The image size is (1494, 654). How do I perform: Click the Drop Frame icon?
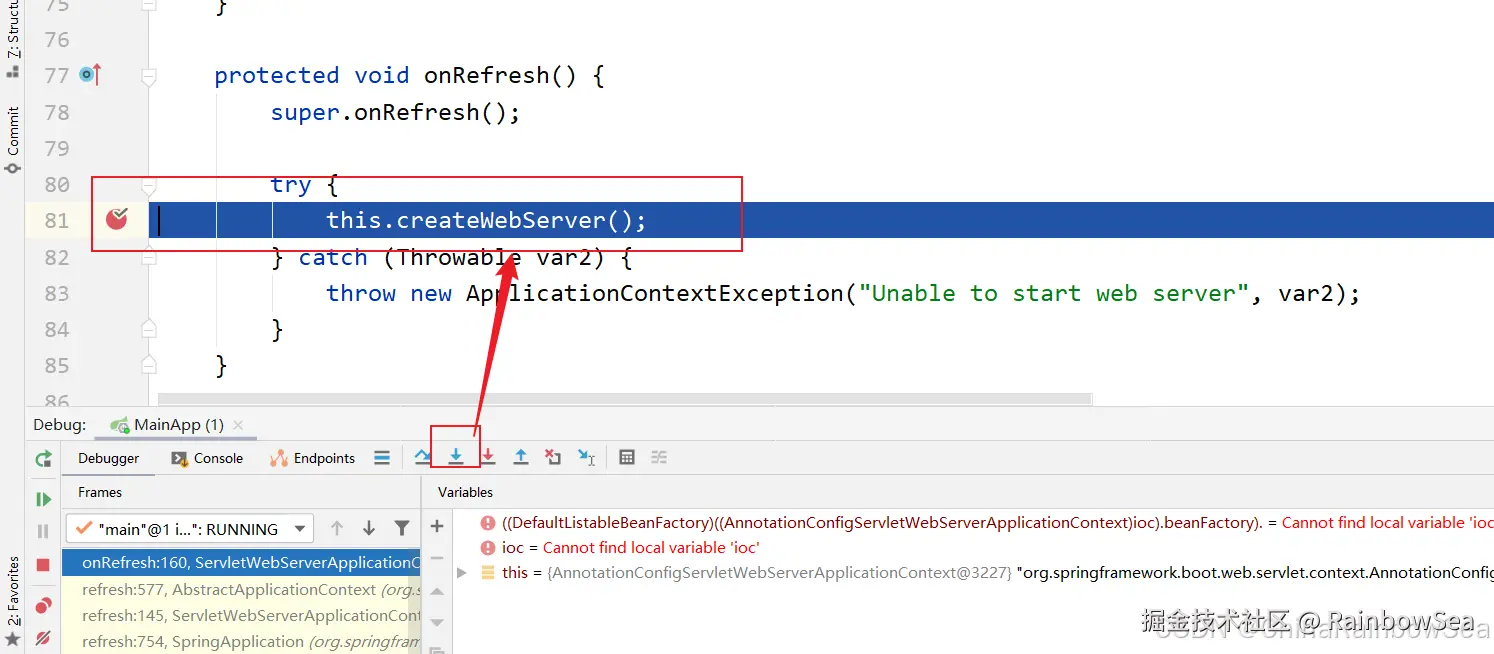pyautogui.click(x=553, y=457)
